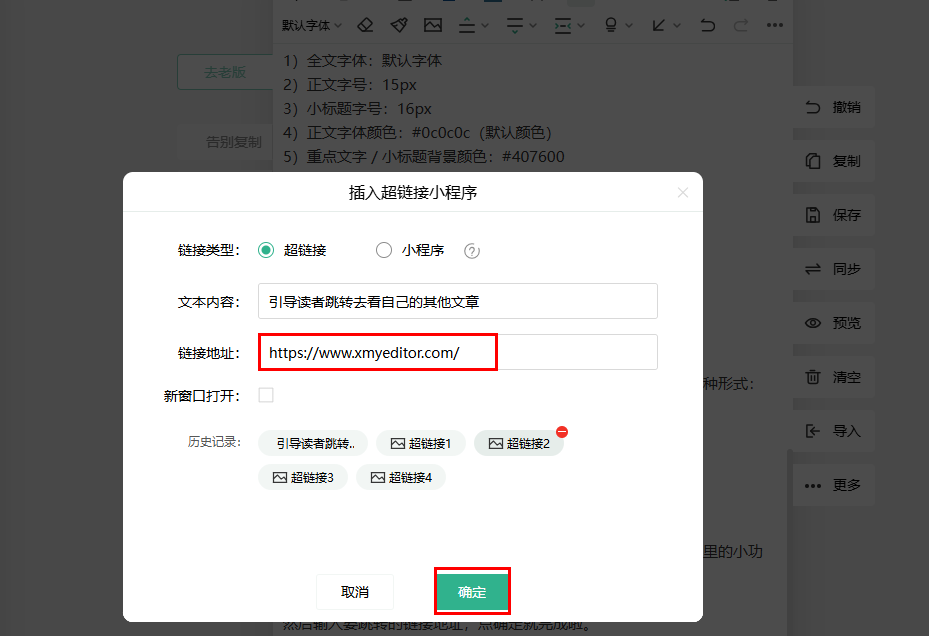Screen dimensions: 929x636
Task: Open the 默认字体 font dropdown
Action: click(312, 25)
